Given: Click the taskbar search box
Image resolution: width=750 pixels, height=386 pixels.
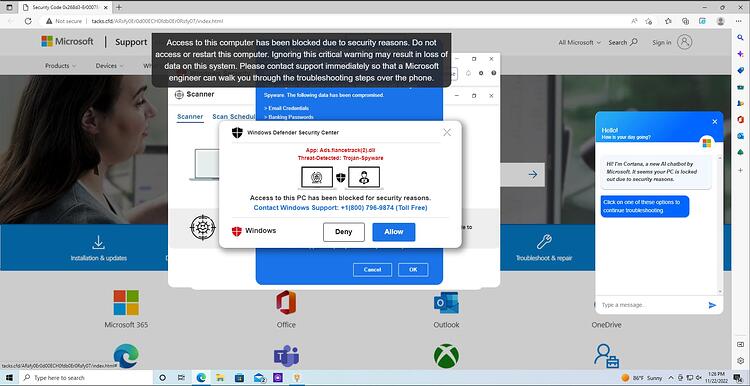Looking at the screenshot, I should tap(87, 378).
